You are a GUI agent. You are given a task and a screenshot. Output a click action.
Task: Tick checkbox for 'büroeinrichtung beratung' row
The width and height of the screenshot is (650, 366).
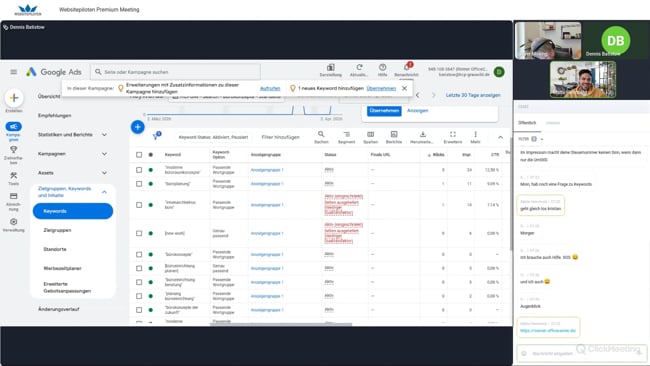(x=139, y=282)
